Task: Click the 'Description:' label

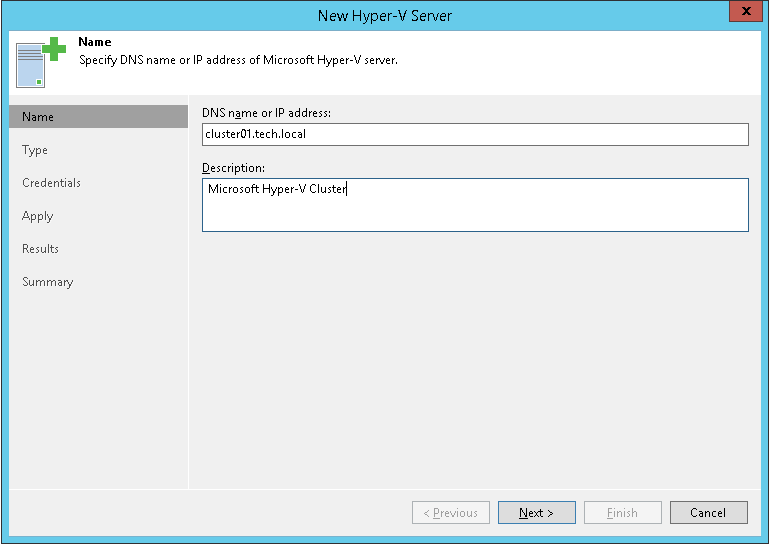Action: click(x=234, y=168)
